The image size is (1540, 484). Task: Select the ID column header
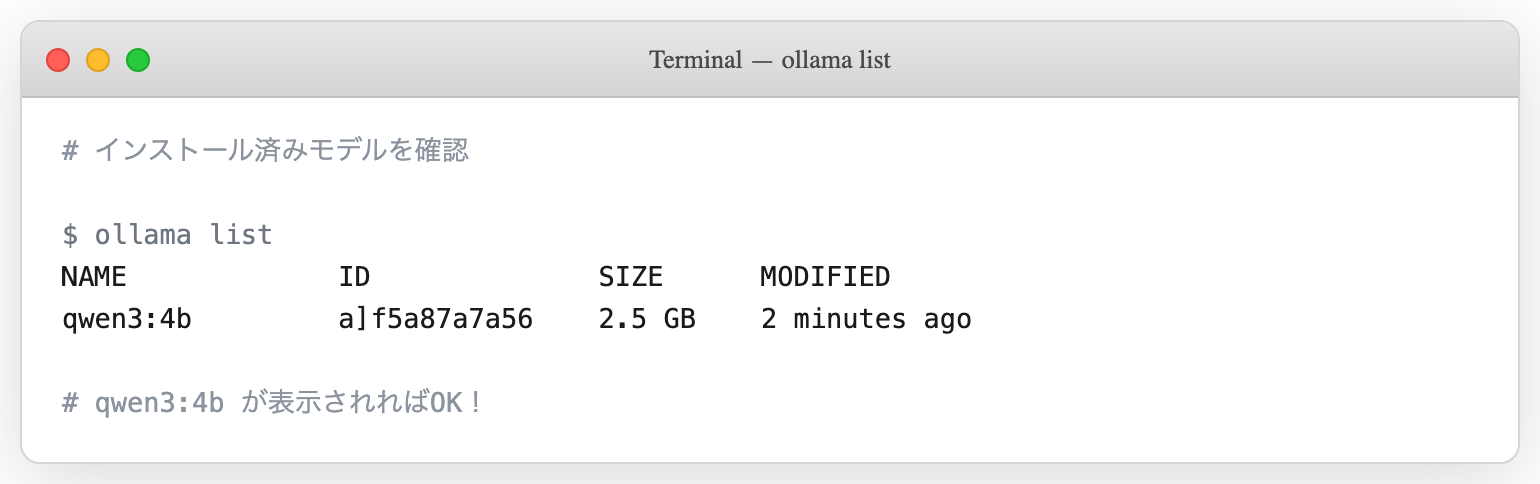(355, 277)
